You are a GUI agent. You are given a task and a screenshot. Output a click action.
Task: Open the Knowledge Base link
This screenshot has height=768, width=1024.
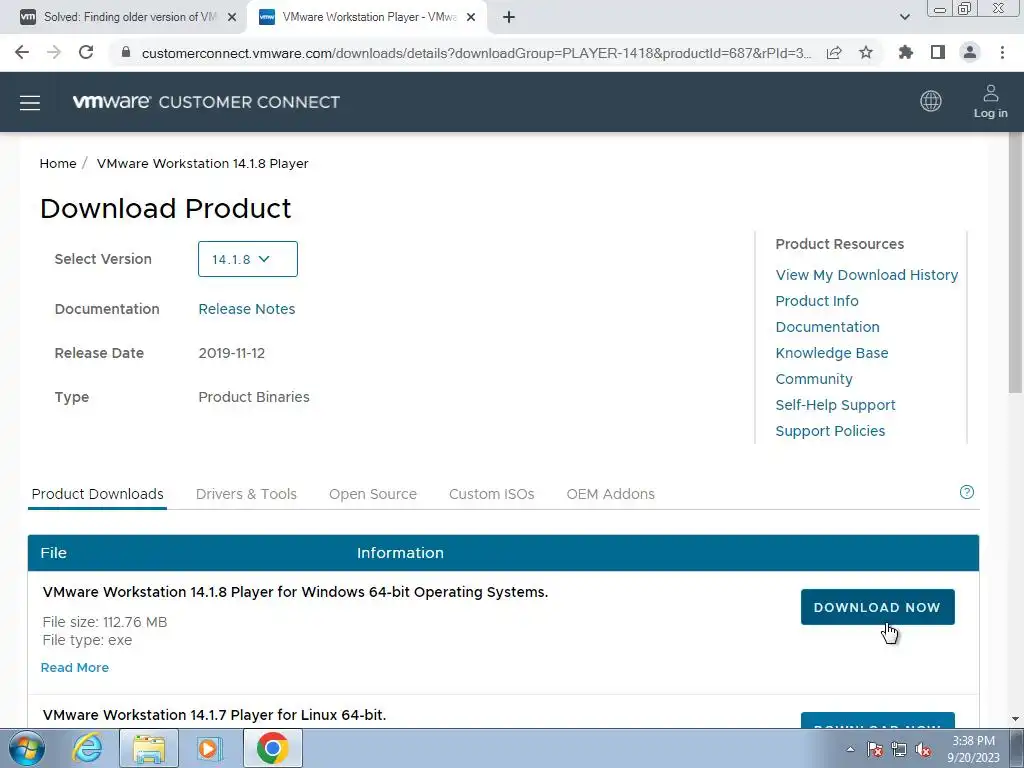click(x=832, y=353)
